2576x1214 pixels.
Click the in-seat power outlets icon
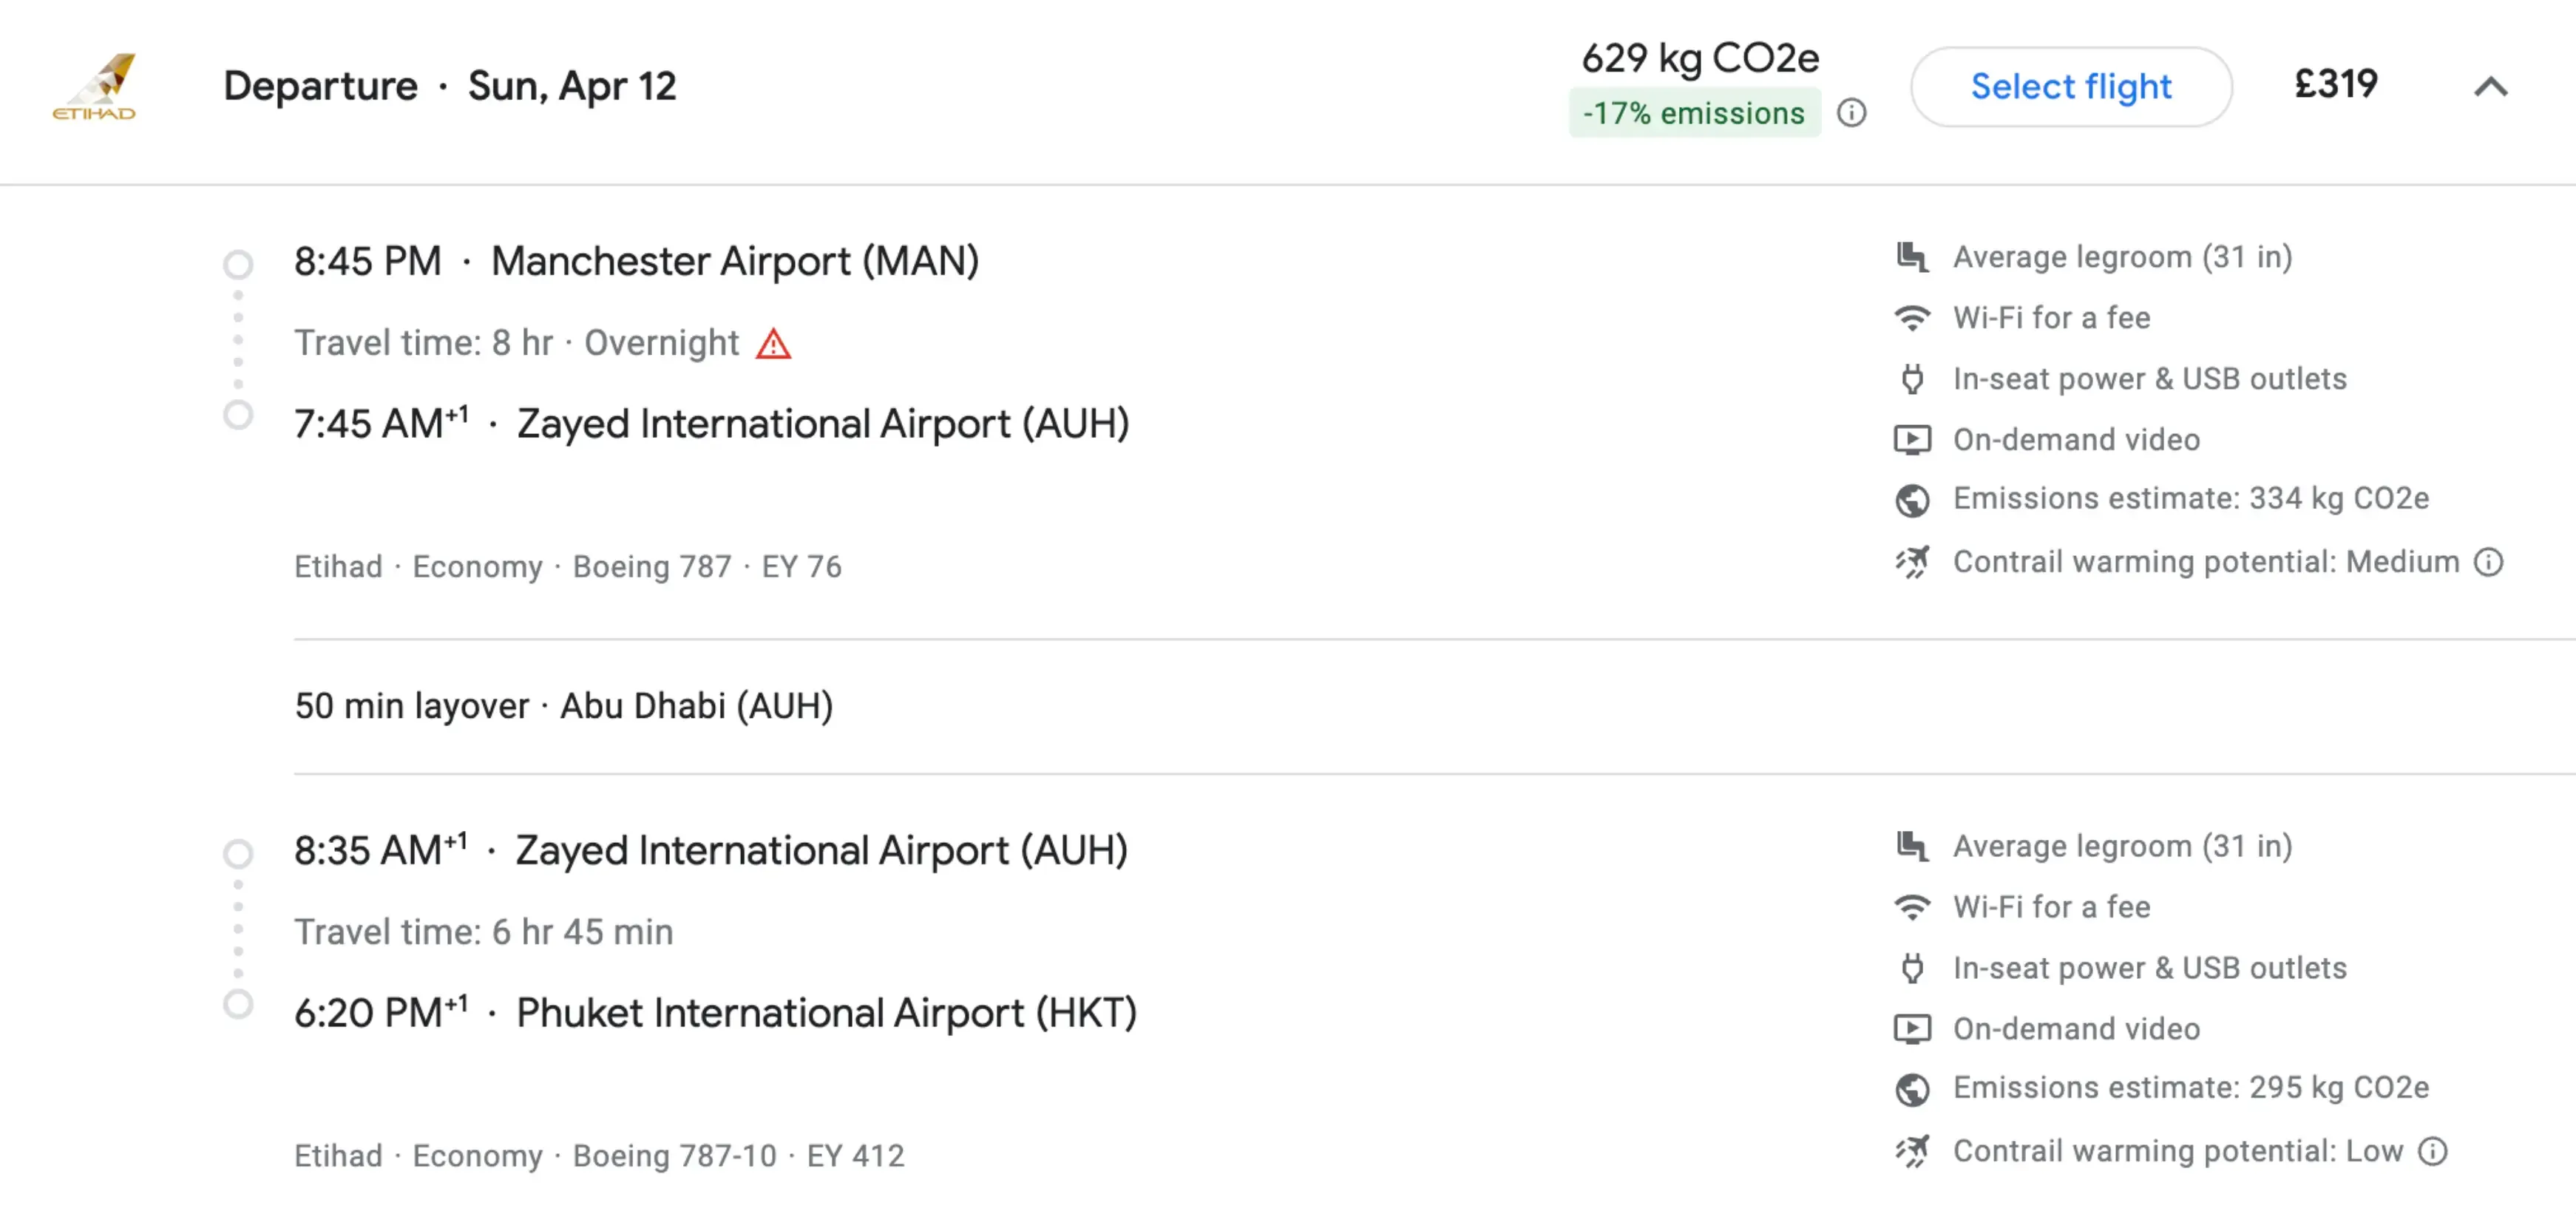[1914, 379]
